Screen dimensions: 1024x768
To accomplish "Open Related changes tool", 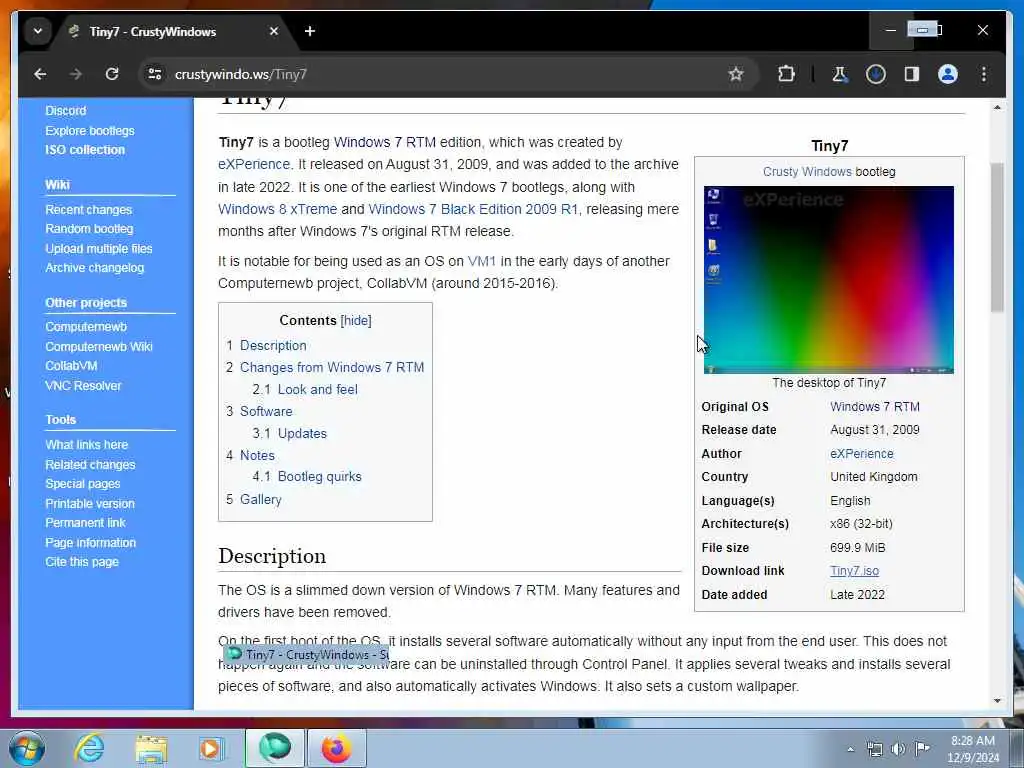I will point(90,465).
